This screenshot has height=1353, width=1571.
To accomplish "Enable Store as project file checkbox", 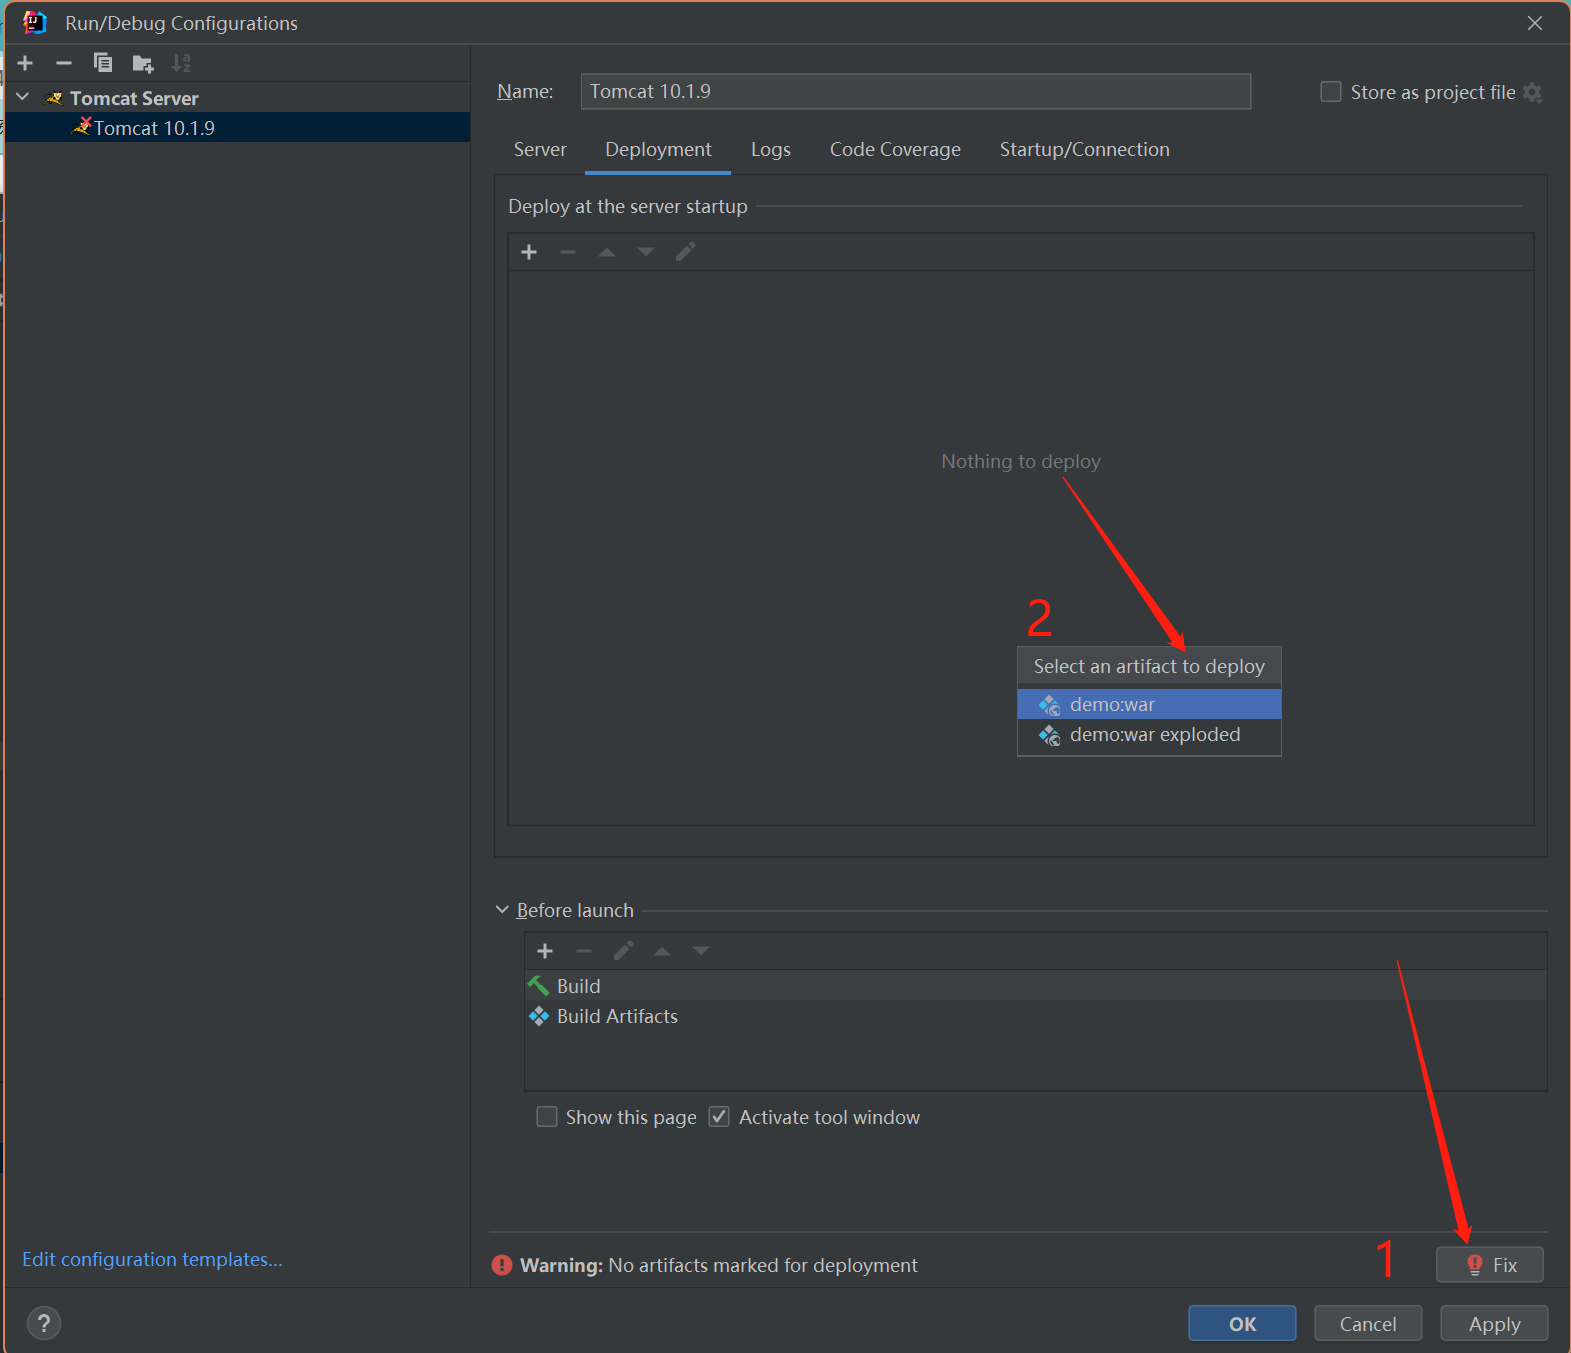I will [x=1331, y=92].
